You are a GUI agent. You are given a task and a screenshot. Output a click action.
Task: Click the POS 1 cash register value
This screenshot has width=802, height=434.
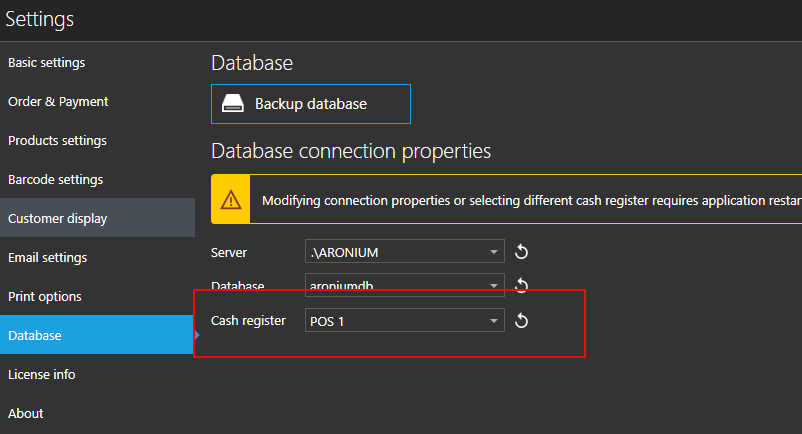[x=395, y=321]
